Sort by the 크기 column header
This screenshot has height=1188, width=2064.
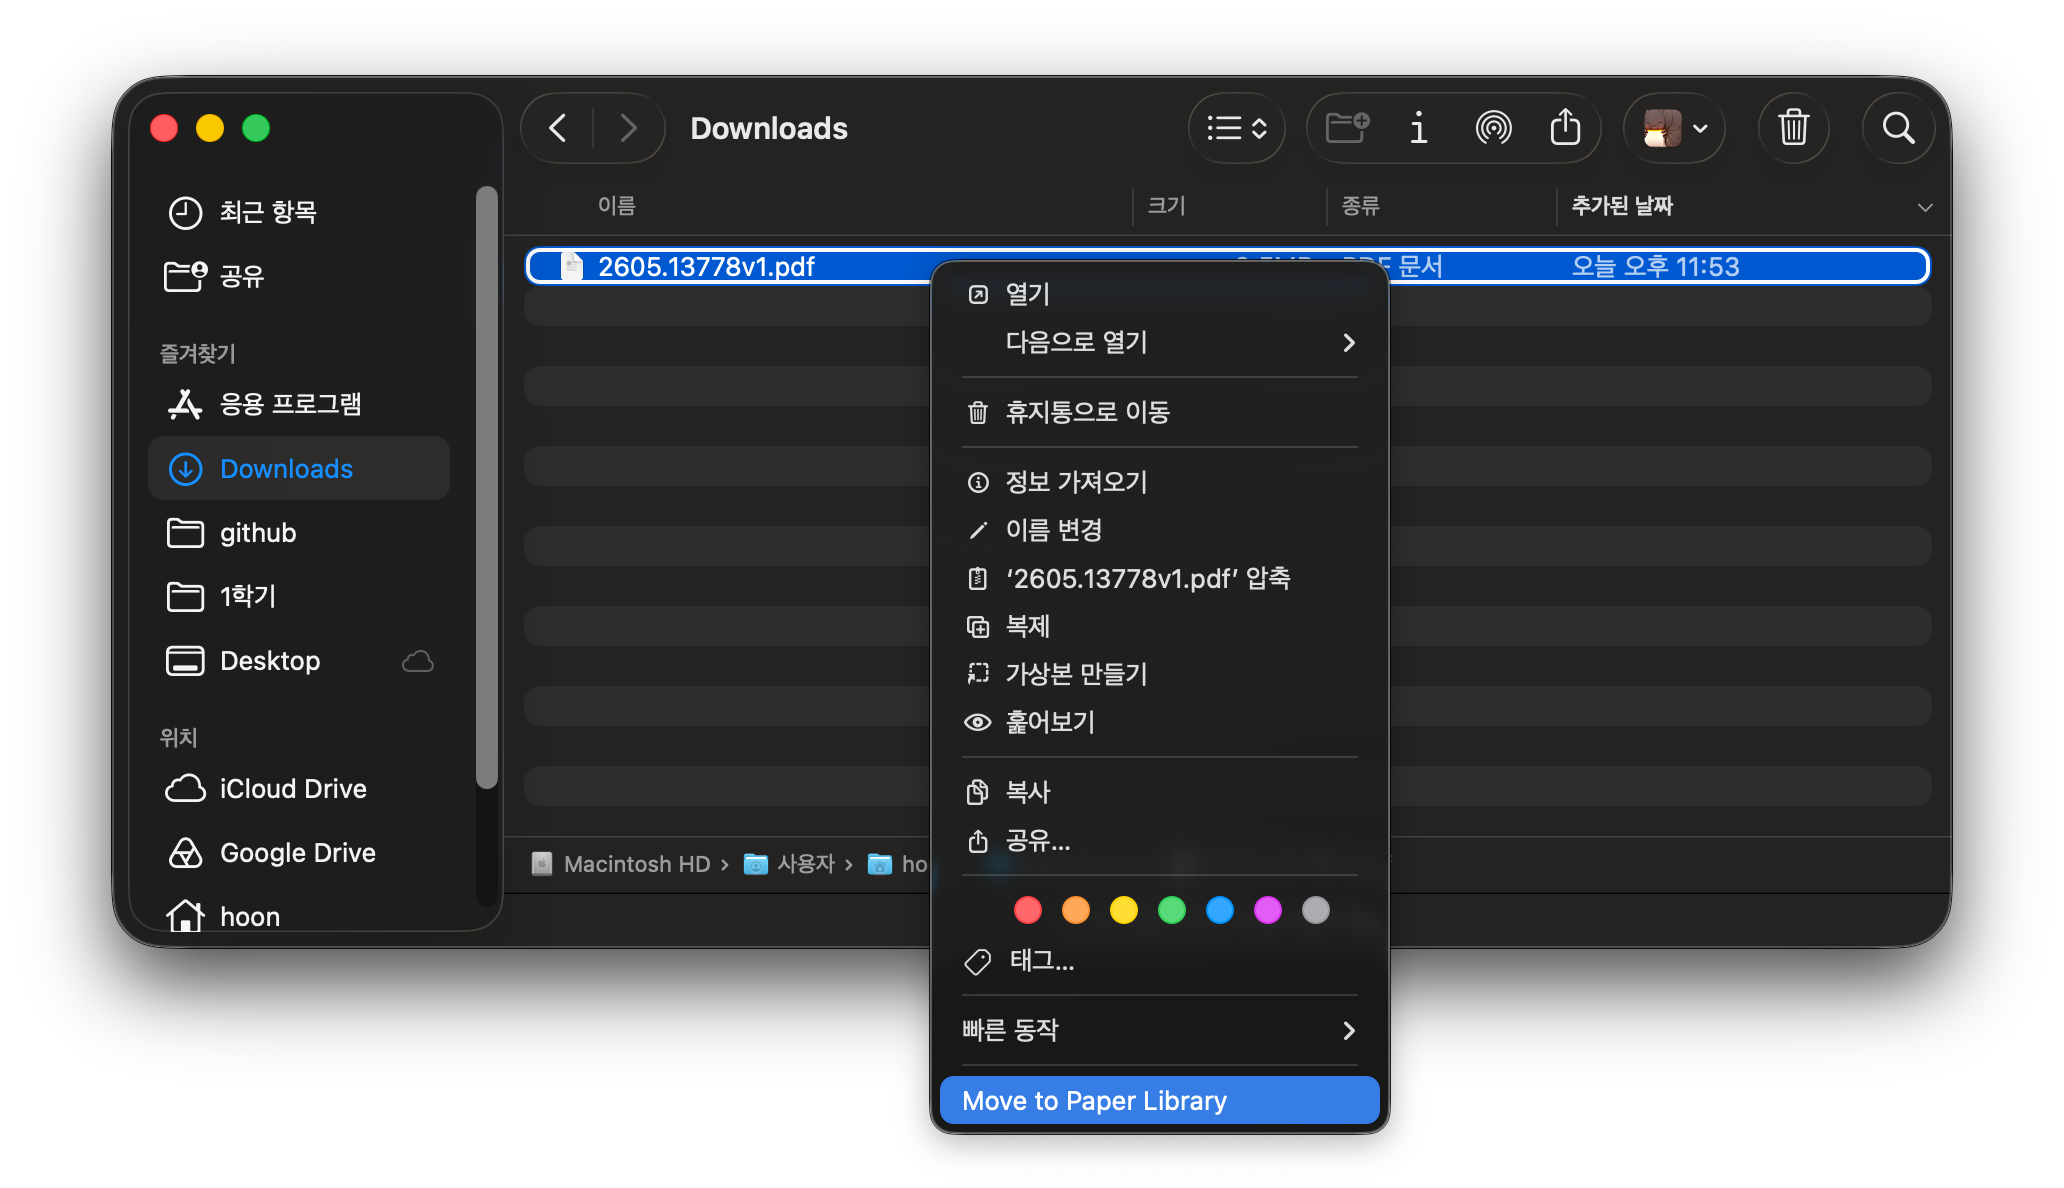1166,205
